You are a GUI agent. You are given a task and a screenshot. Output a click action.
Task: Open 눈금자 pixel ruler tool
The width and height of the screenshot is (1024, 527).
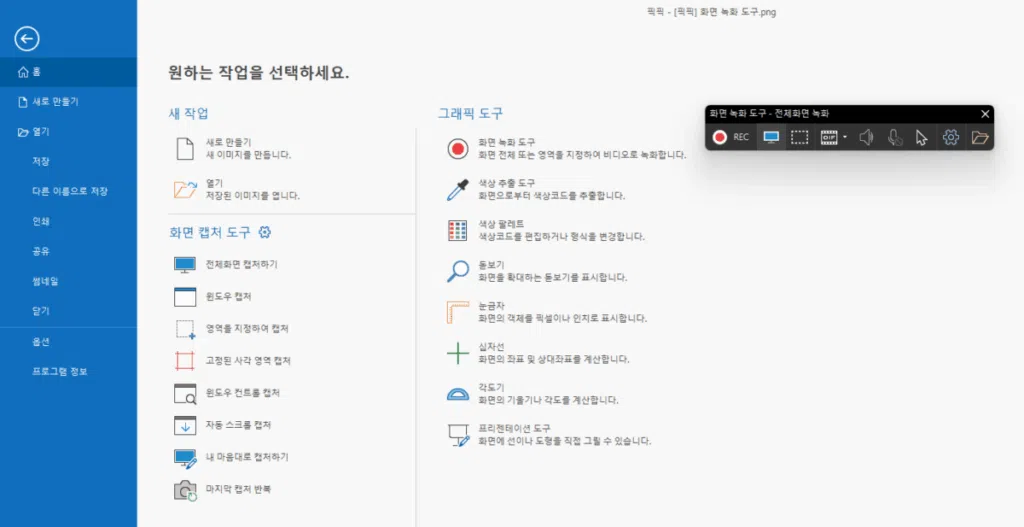click(492, 311)
